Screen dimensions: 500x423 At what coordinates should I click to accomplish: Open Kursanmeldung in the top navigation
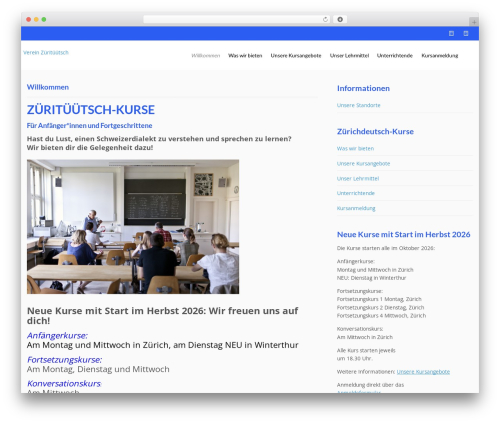[440, 56]
